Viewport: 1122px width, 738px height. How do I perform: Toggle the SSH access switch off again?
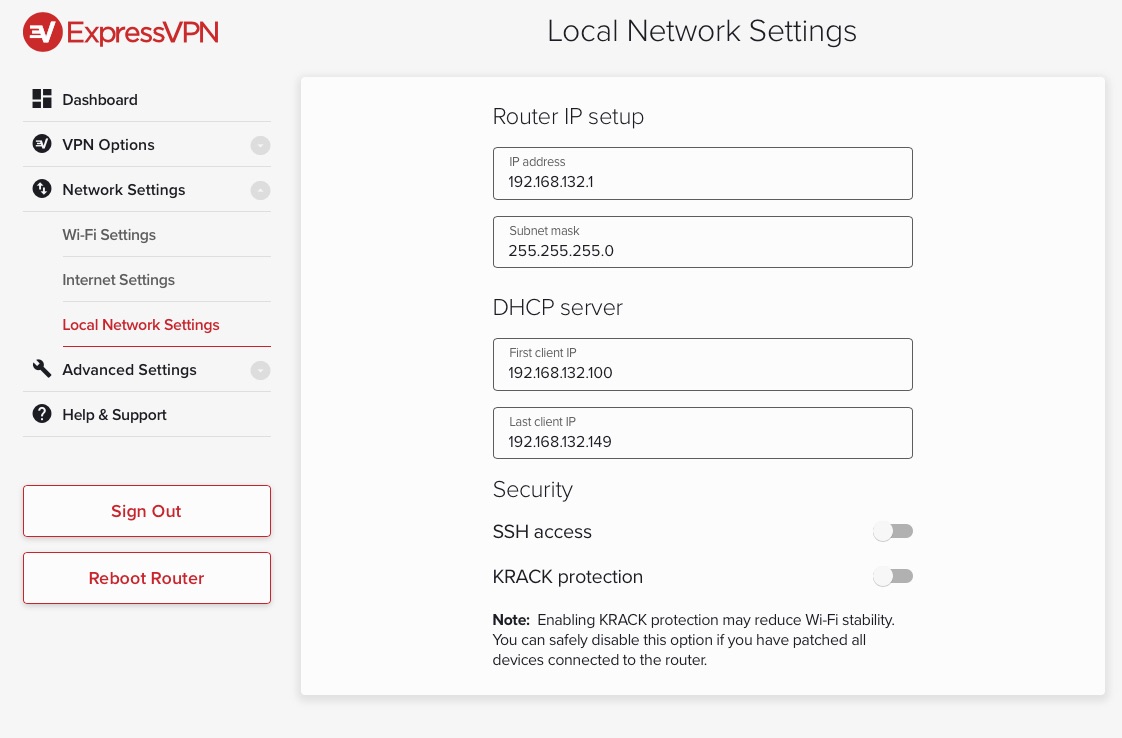[893, 531]
